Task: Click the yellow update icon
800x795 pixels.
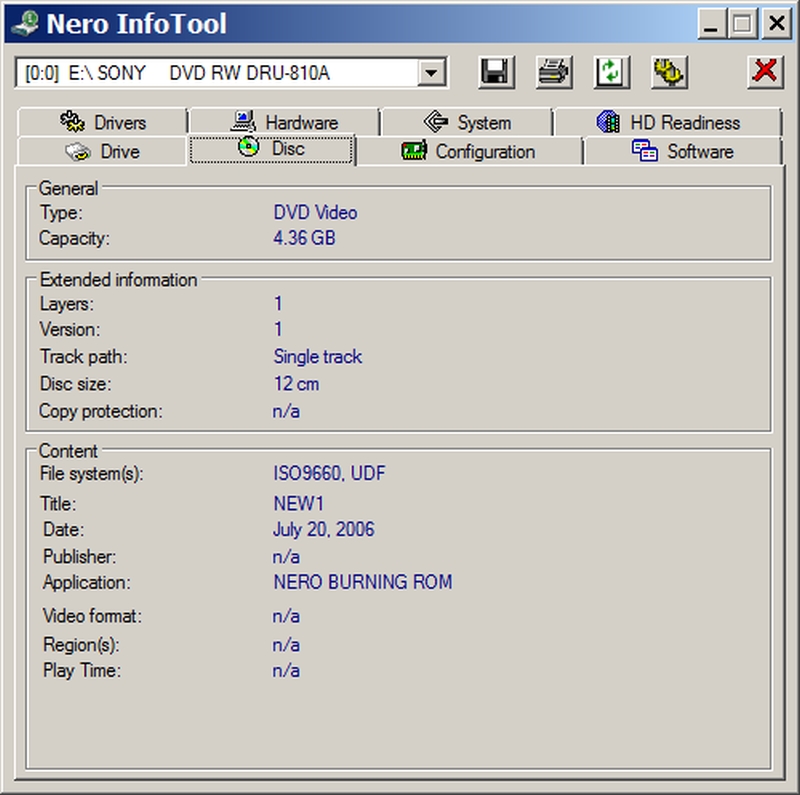Action: [669, 72]
